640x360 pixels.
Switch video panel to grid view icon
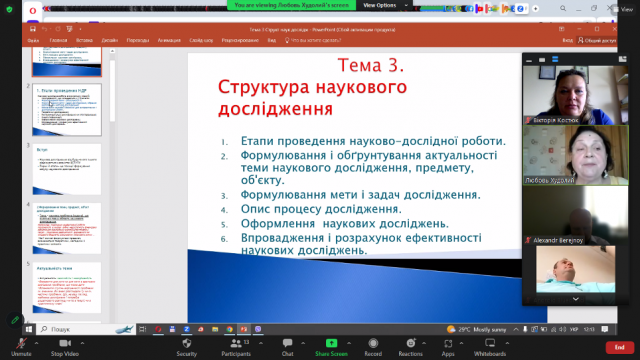coord(622,60)
